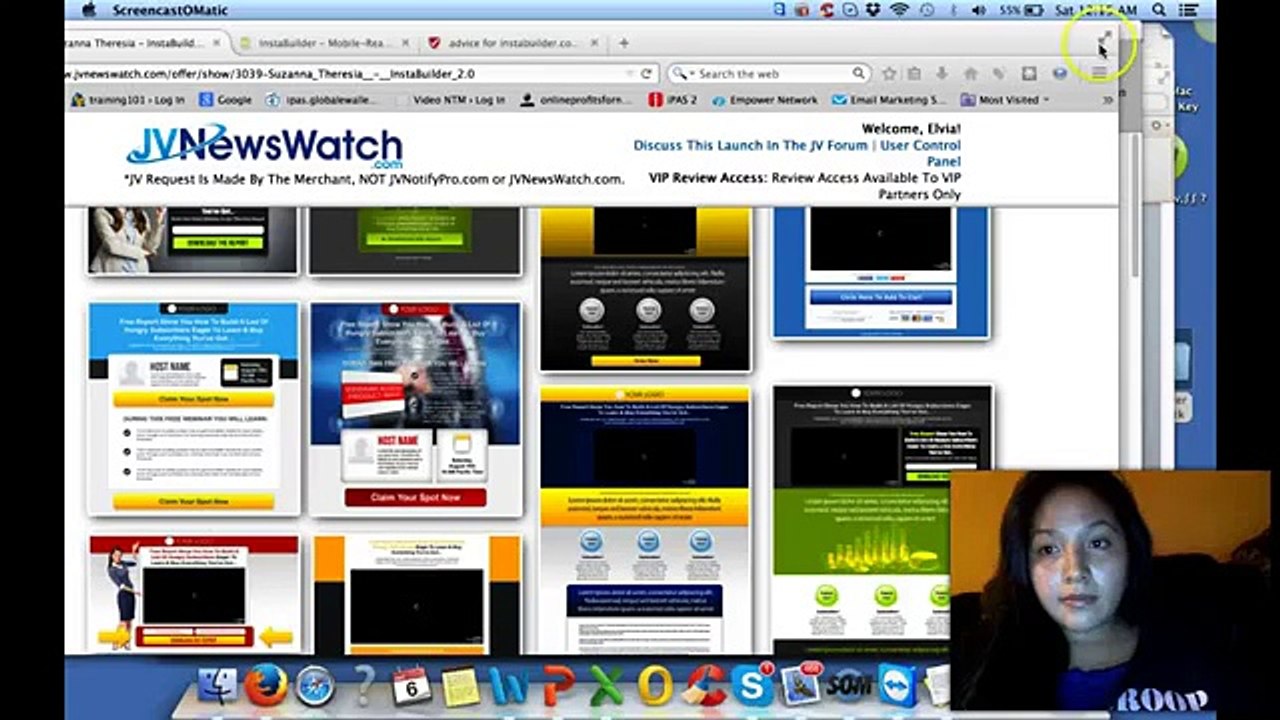Click the home icon in Firefox toolbar
1280x720 pixels.
click(970, 74)
